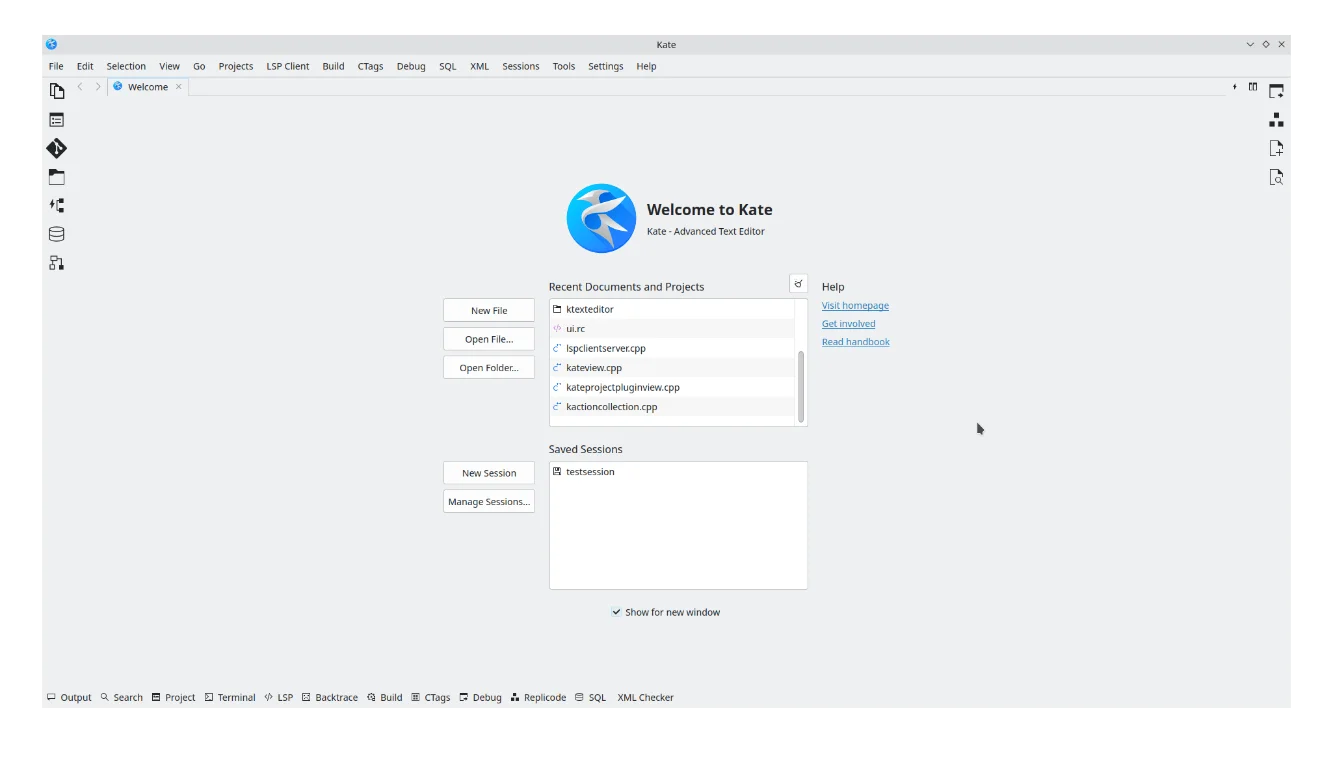This screenshot has height=758, width=1333.
Task: Expand the Settings menu
Action: tap(605, 66)
